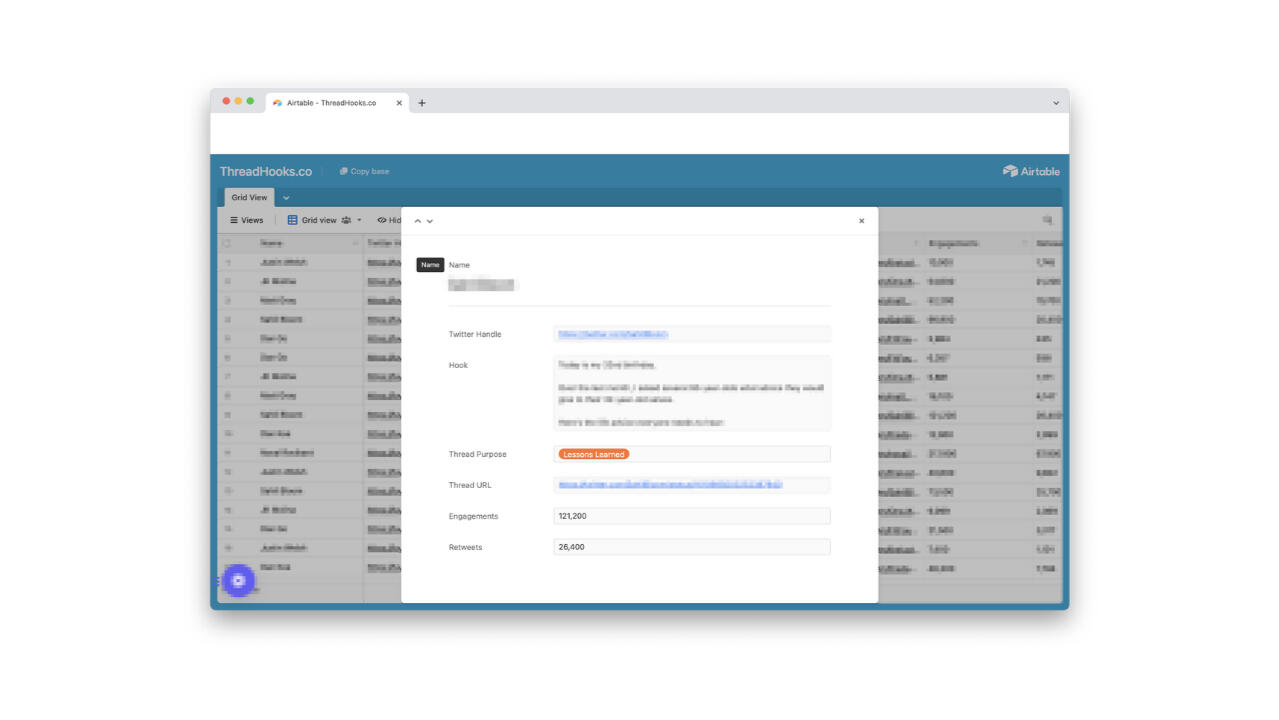Open the Thread URL link

pos(670,485)
